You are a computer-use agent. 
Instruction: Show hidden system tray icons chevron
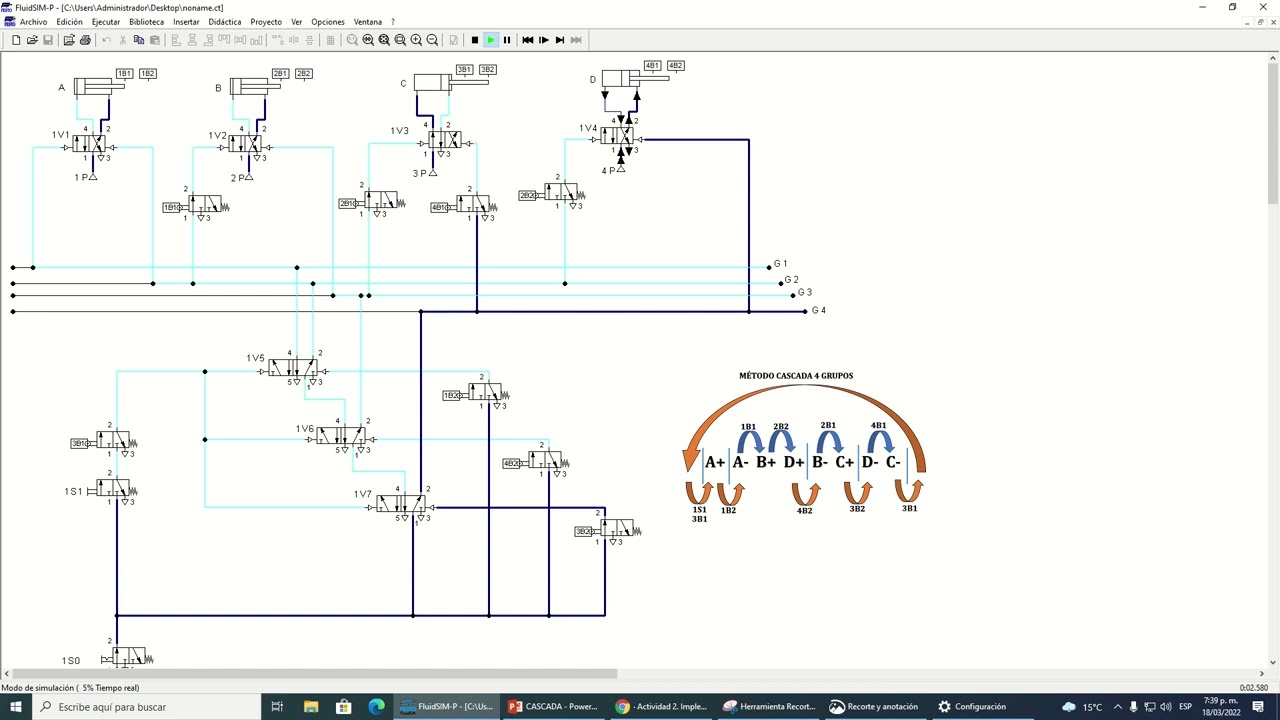click(1118, 706)
